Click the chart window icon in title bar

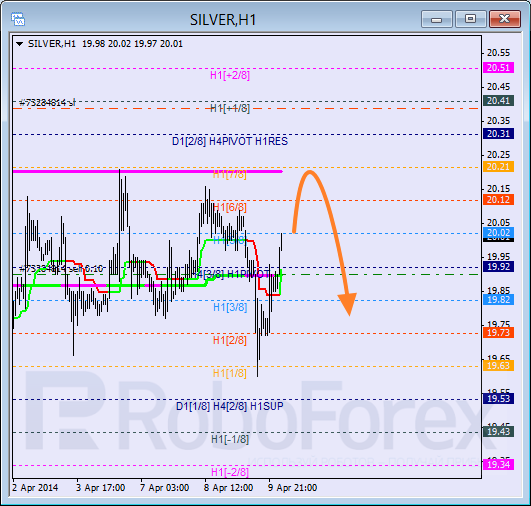coord(18,19)
